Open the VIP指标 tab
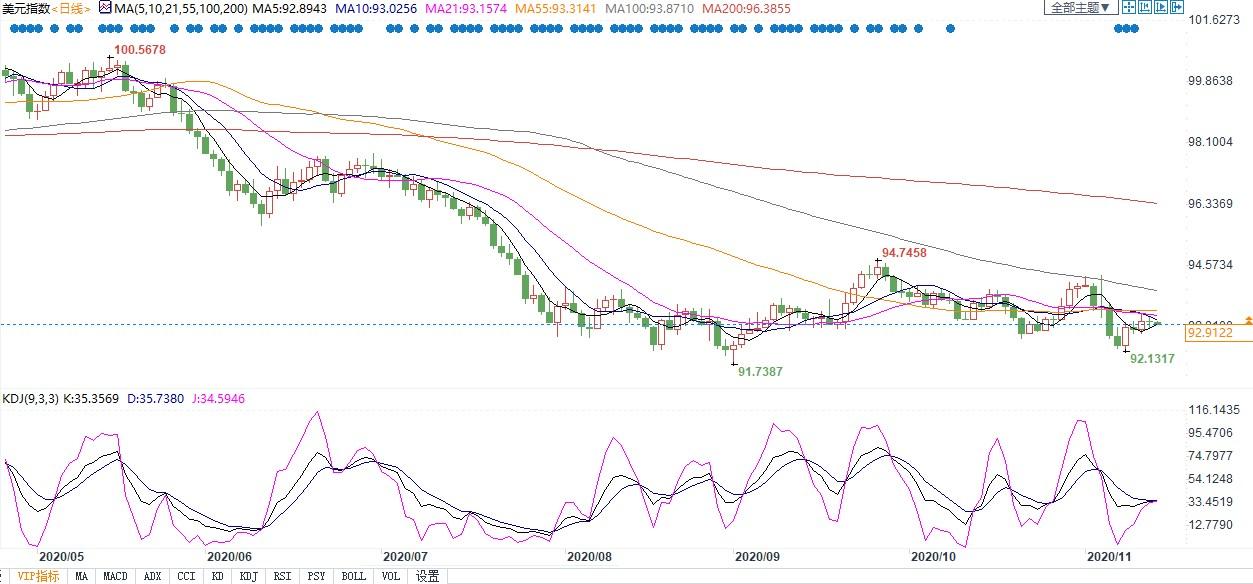 pos(35,576)
